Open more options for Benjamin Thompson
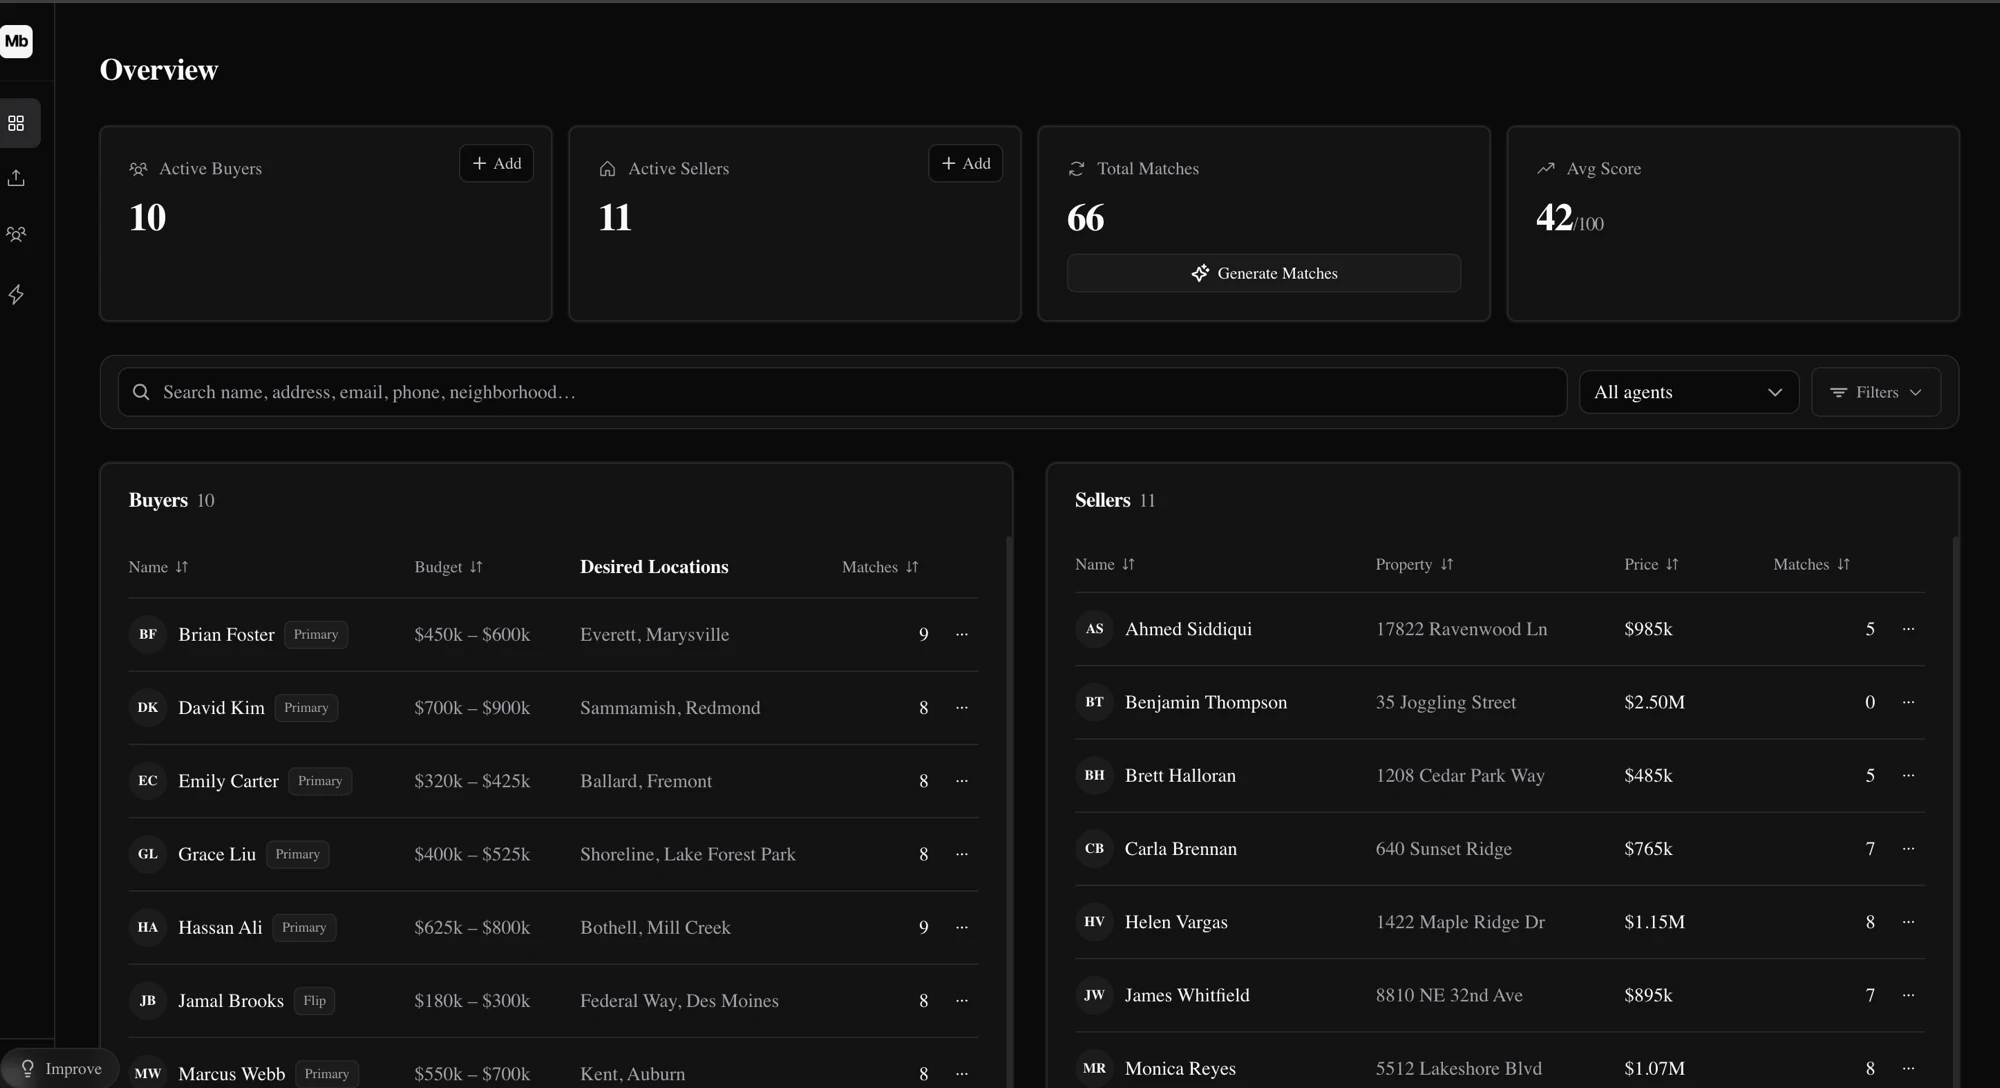 (1908, 702)
